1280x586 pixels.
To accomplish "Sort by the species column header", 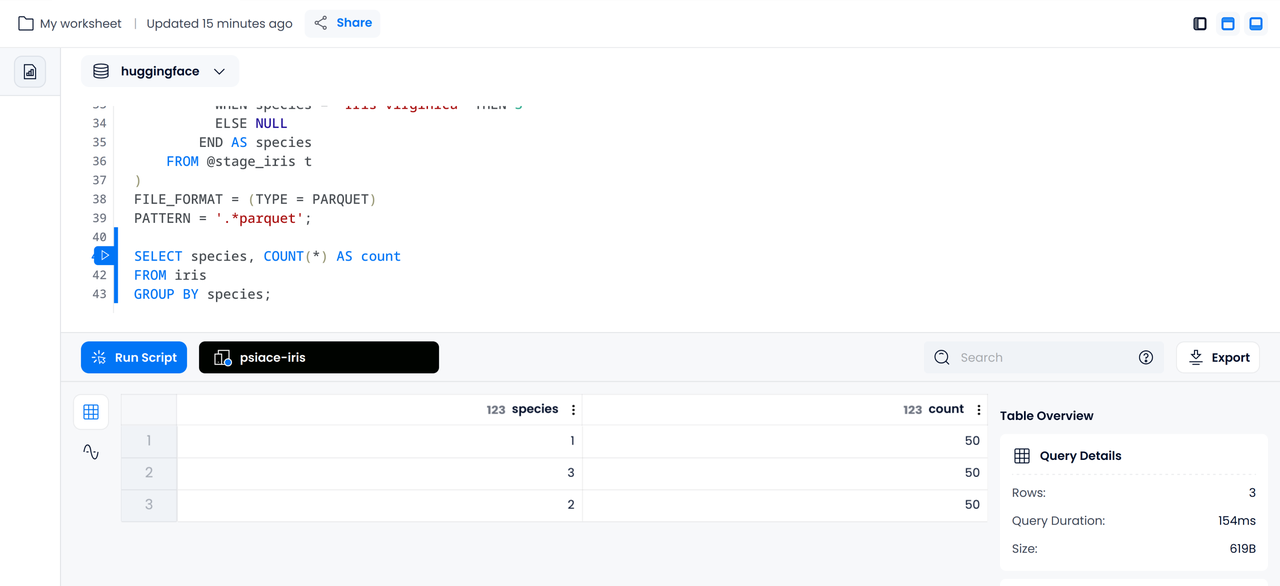I will click(535, 409).
